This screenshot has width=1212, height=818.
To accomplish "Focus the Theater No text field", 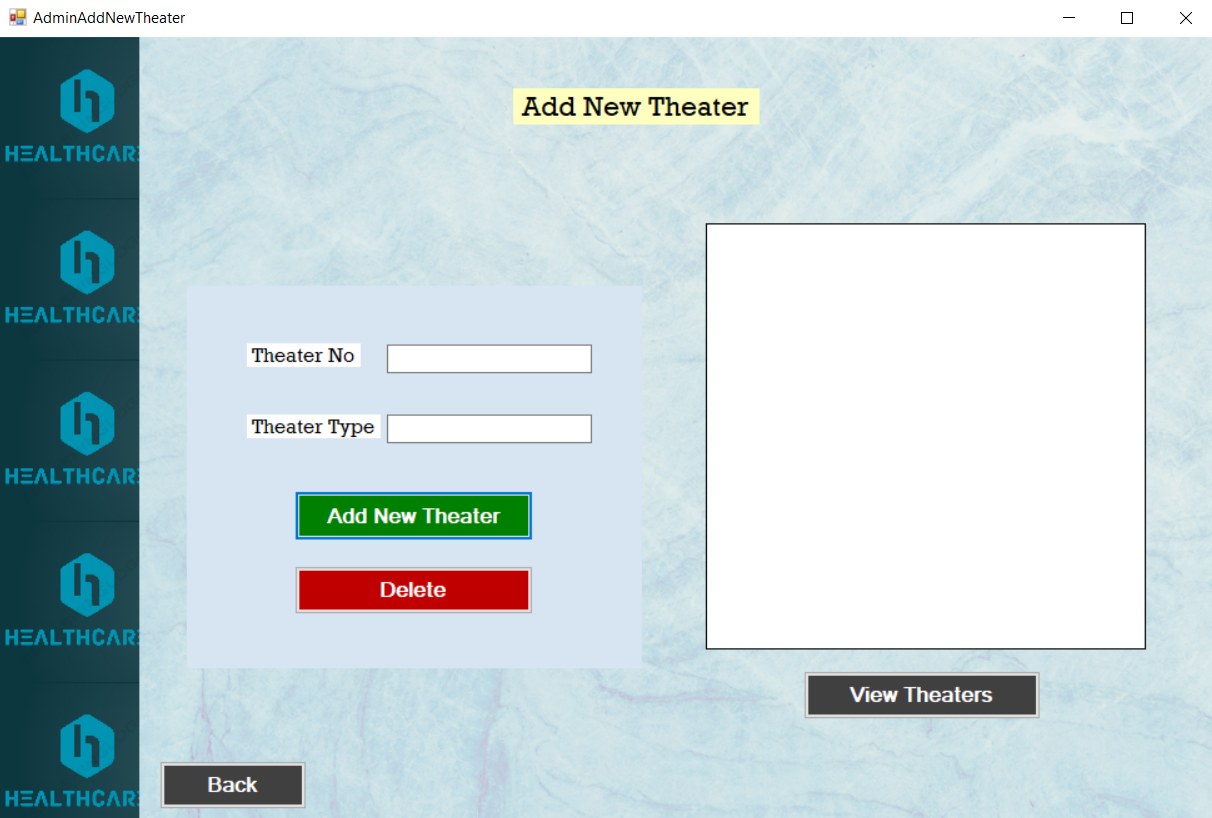I will coord(489,359).
